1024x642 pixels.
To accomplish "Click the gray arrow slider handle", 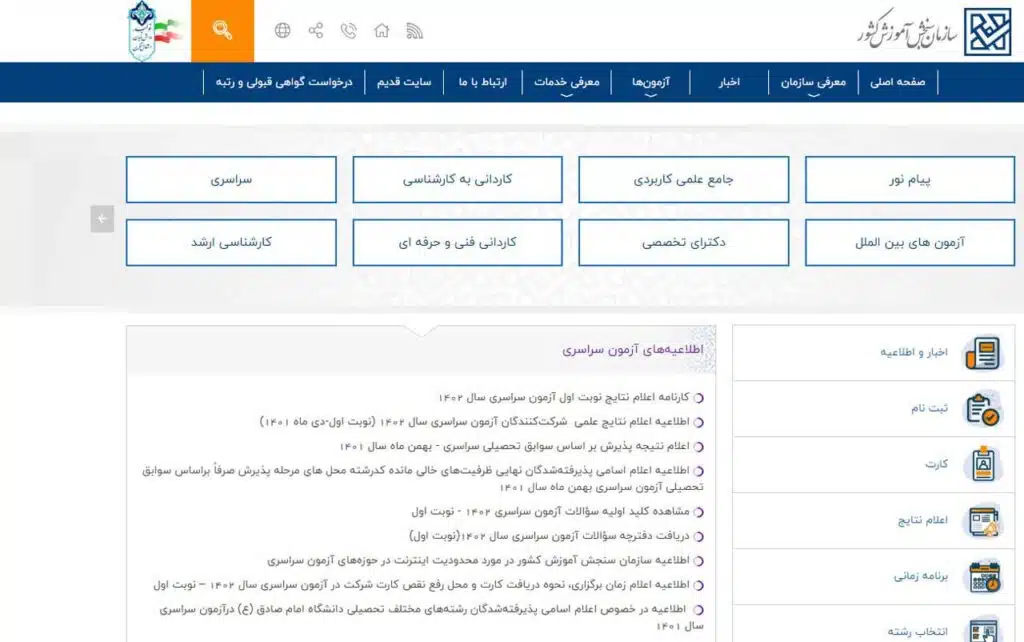I will tap(102, 219).
